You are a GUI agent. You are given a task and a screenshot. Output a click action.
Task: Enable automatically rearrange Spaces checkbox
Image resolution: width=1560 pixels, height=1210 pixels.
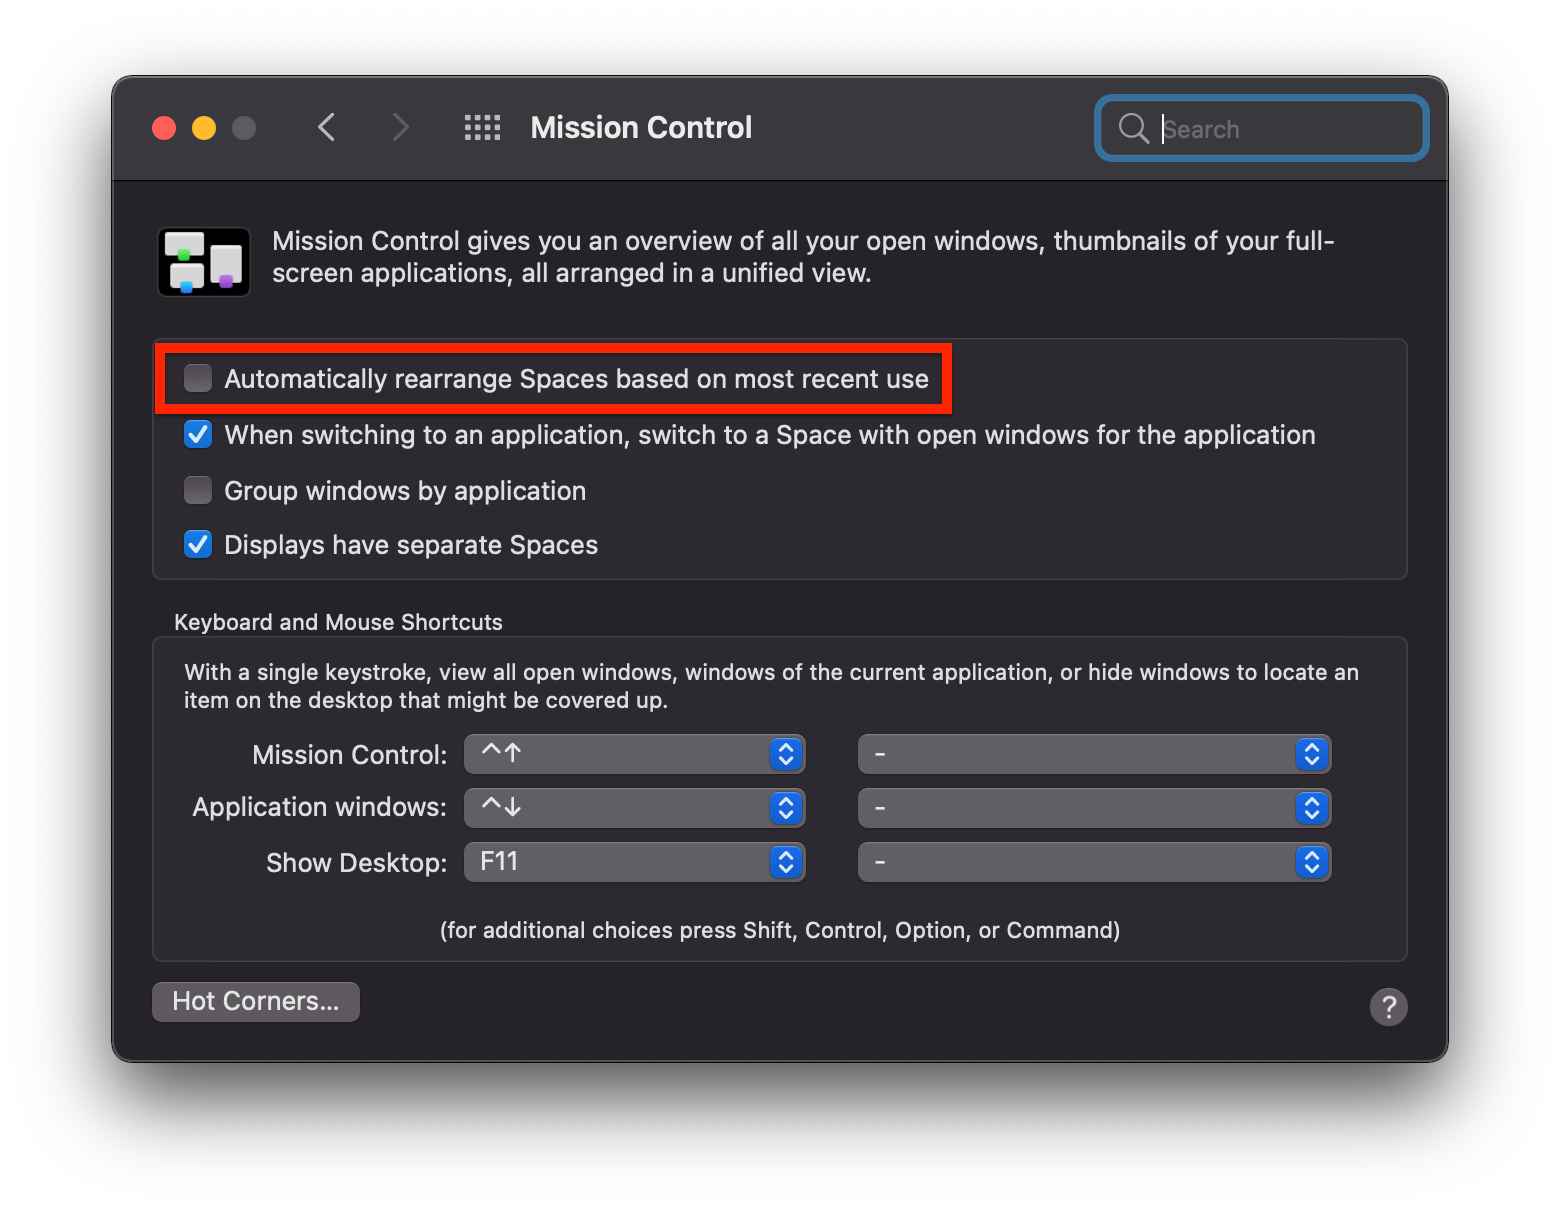click(198, 378)
